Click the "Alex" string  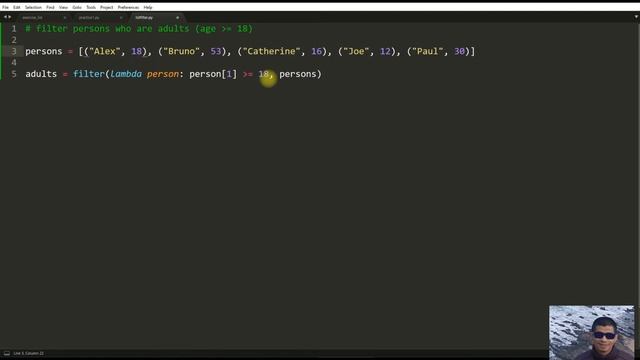point(105,51)
